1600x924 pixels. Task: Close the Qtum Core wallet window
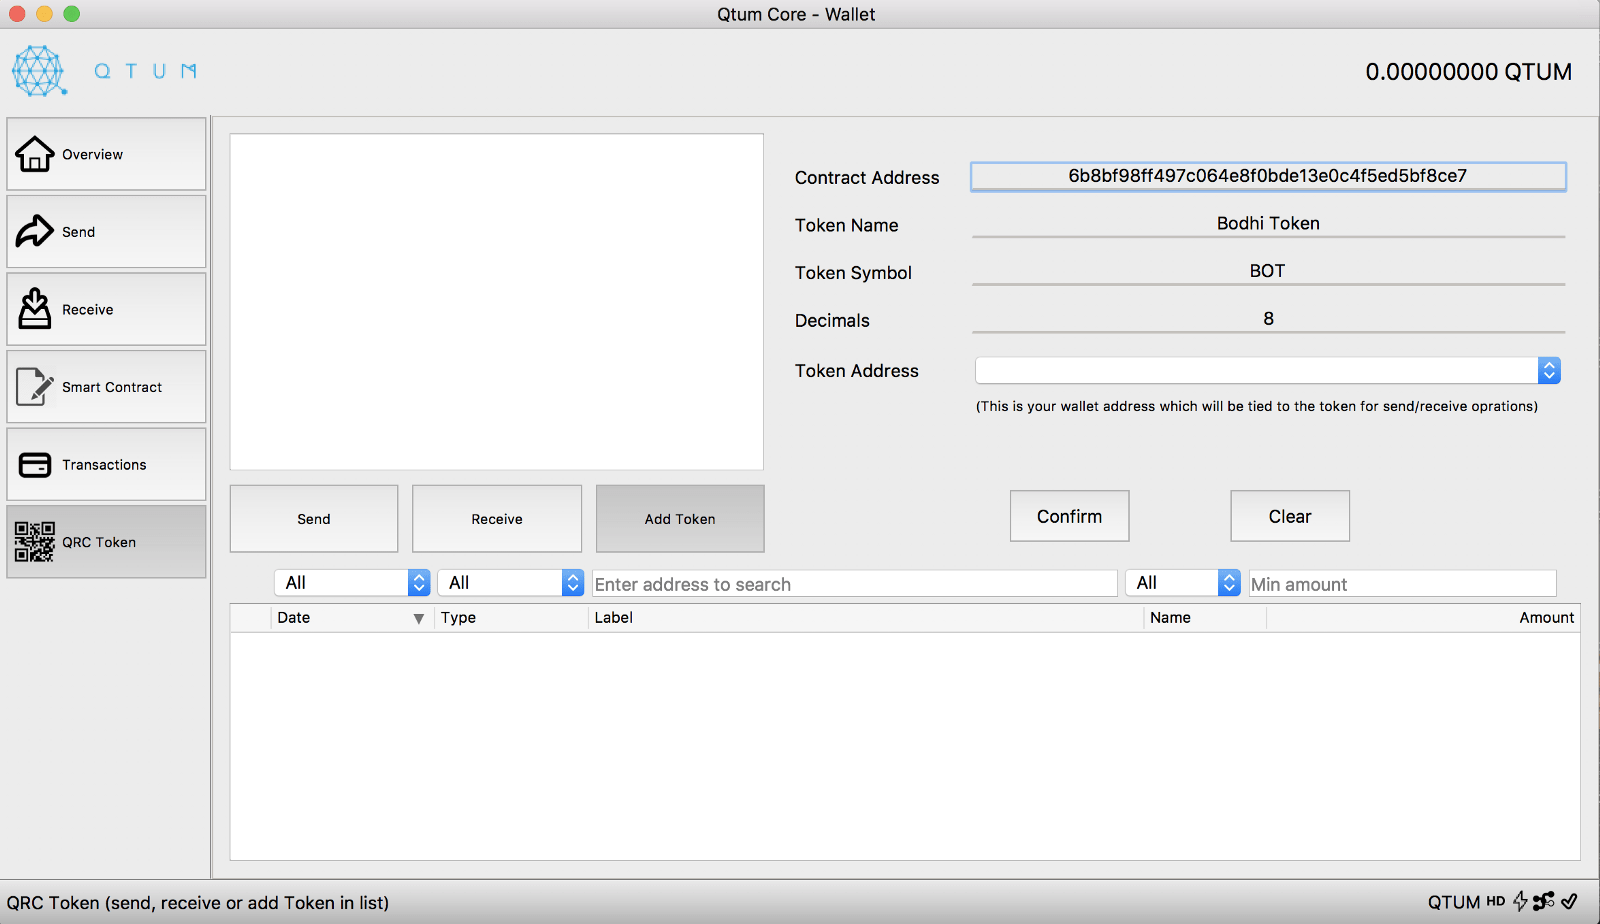pos(17,14)
